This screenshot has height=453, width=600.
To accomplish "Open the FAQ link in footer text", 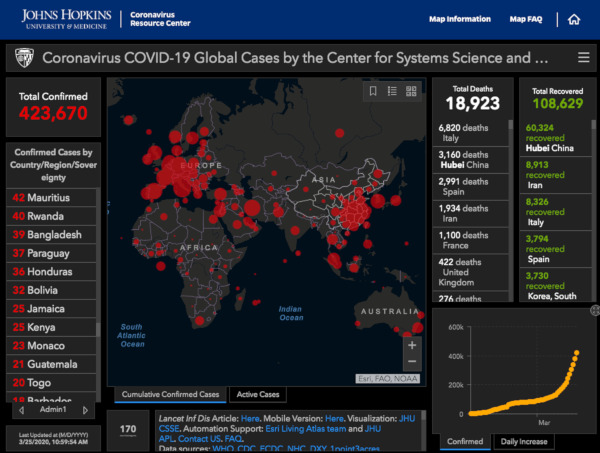I will pyautogui.click(x=233, y=439).
